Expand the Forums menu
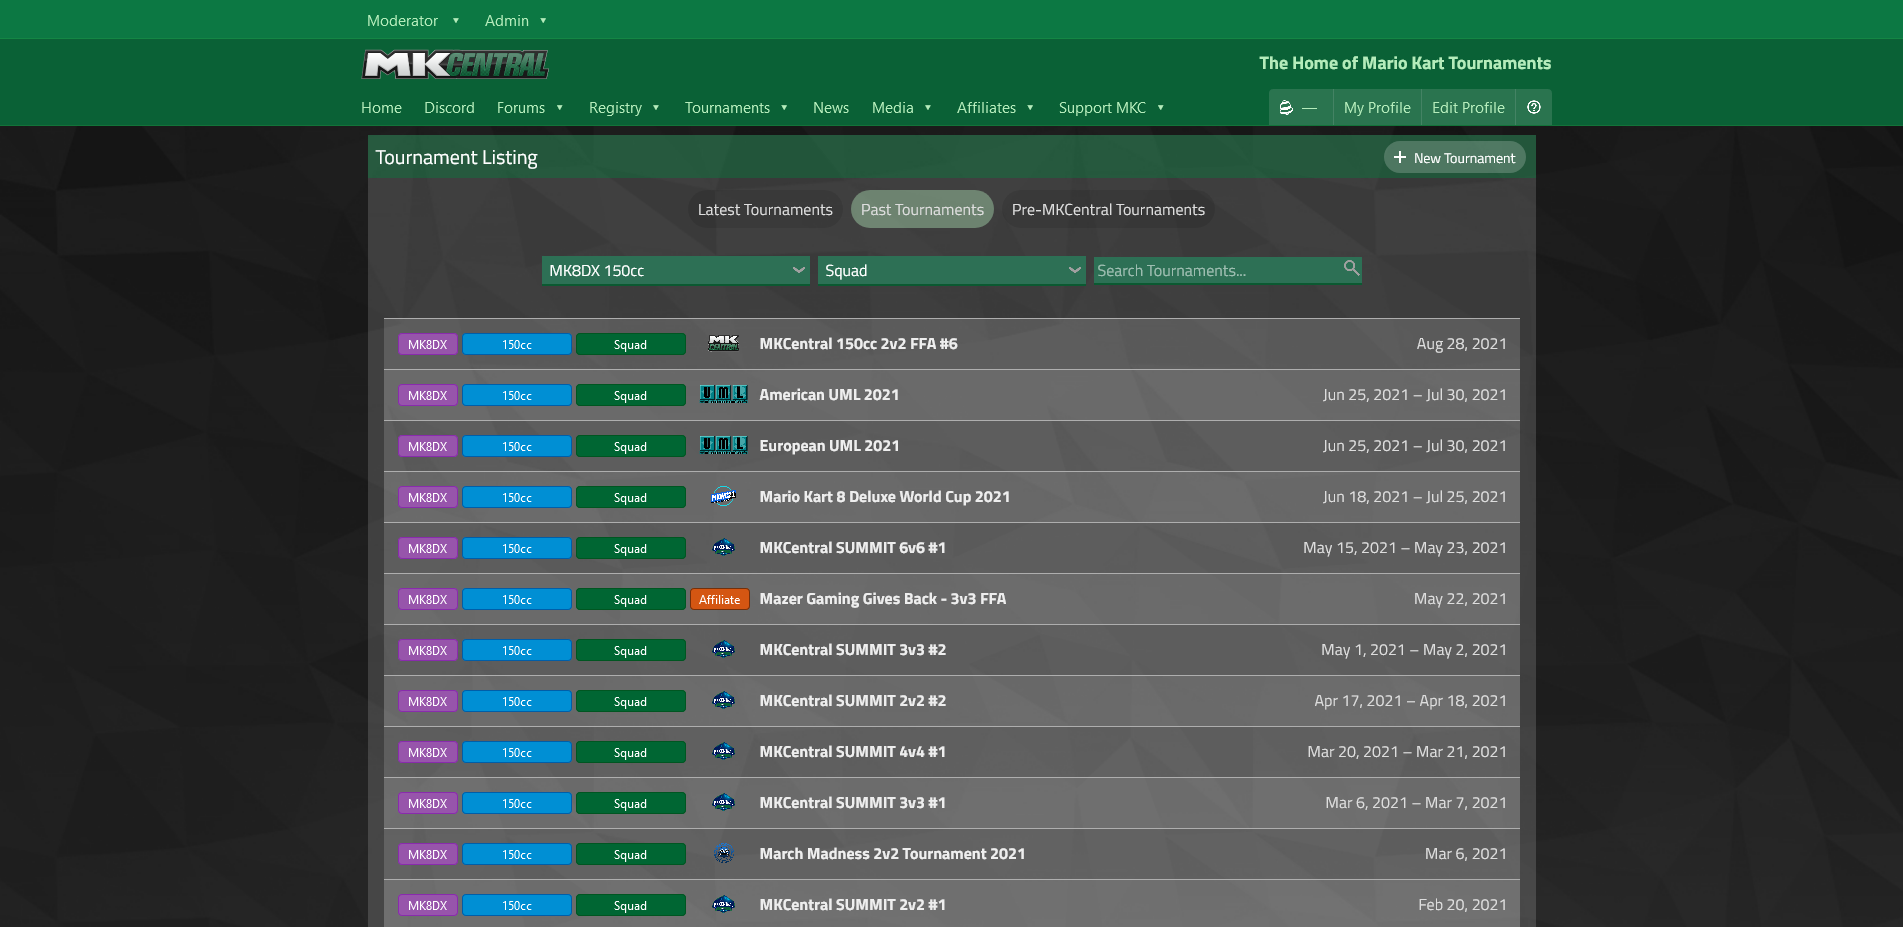 [x=530, y=107]
